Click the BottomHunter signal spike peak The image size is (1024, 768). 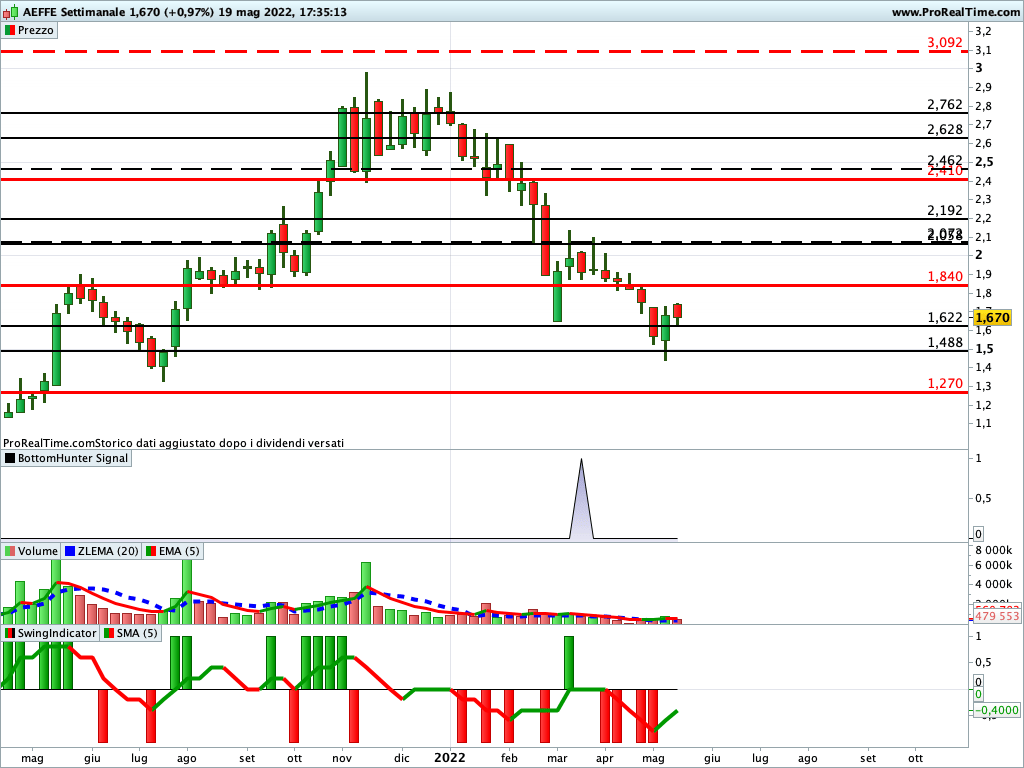[581, 461]
